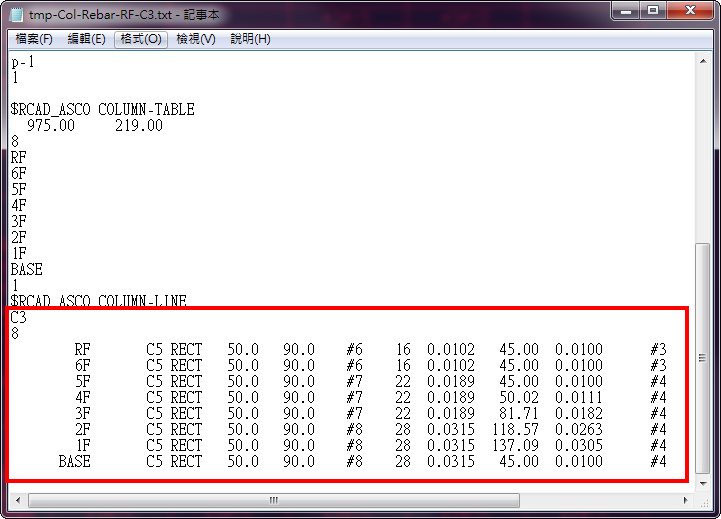Click the vertical scrollbar up arrow
The height and width of the screenshot is (519, 721).
703,61
